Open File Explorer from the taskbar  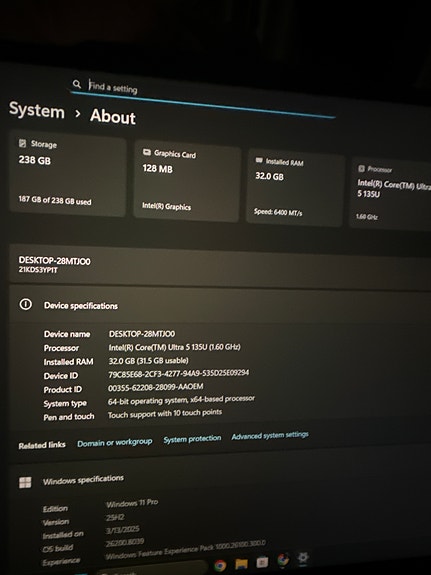tap(241, 564)
